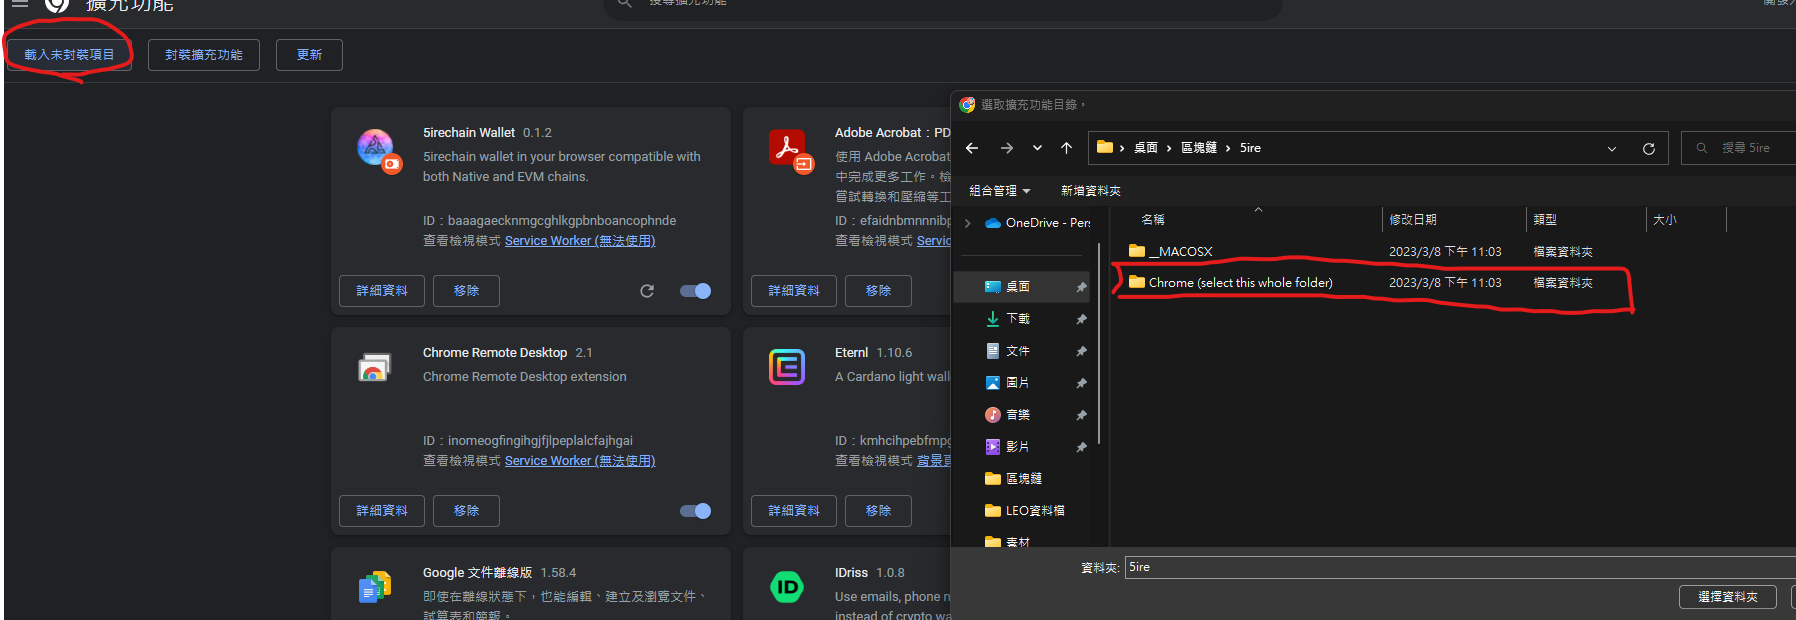The height and width of the screenshot is (620, 1796).
Task: Click the pin icon beside 桌面
Action: [1081, 287]
